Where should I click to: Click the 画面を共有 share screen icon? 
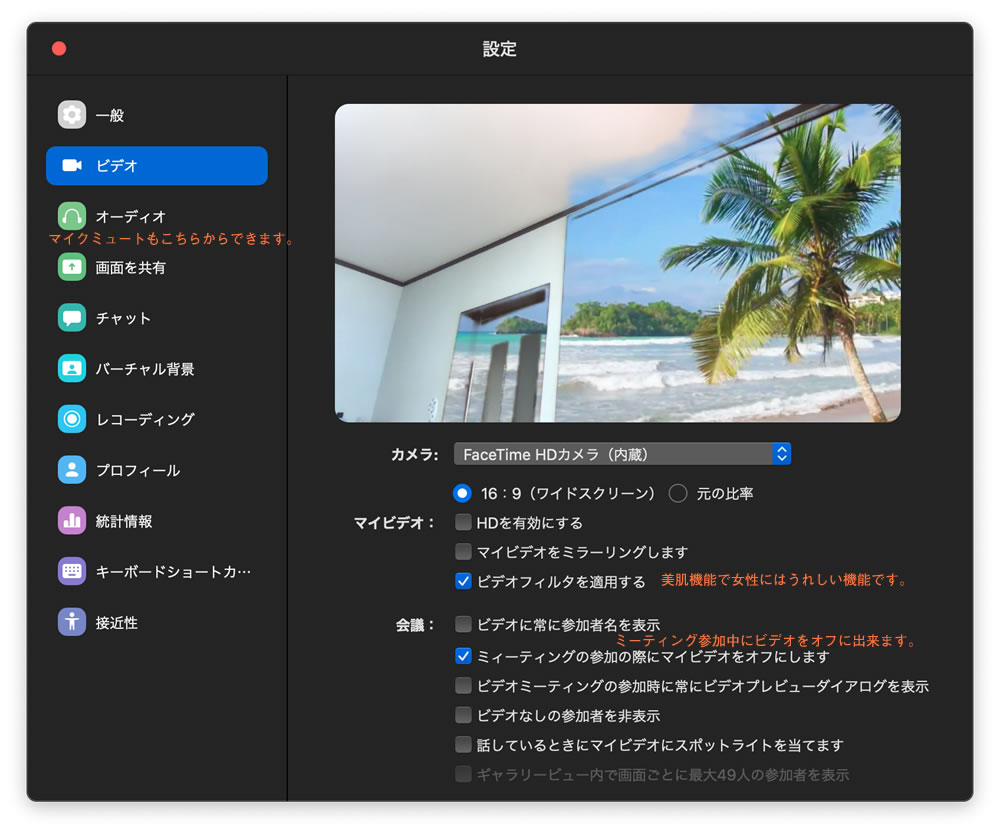71,267
